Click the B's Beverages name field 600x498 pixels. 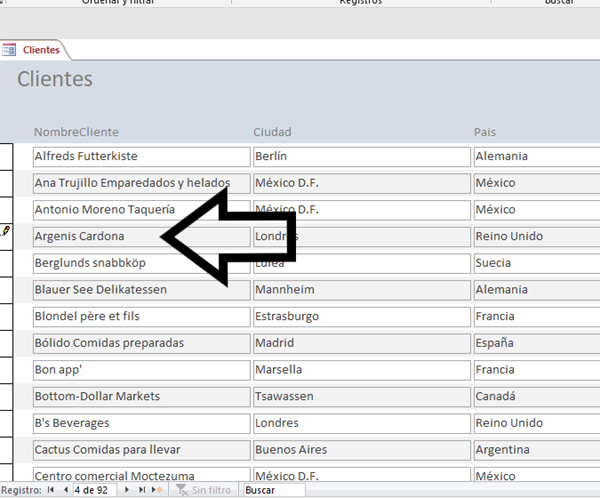pos(142,423)
